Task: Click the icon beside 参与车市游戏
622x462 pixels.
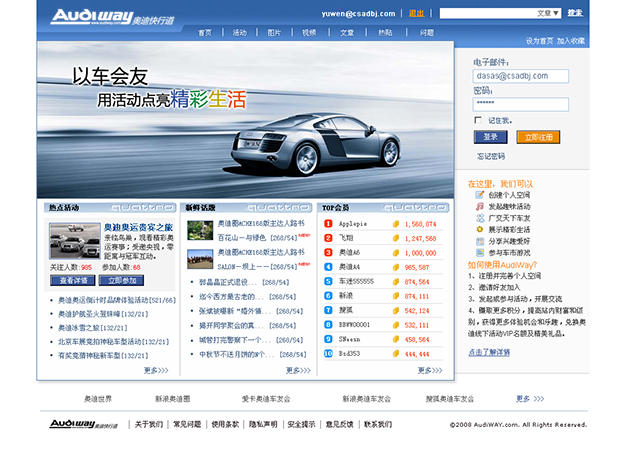Action: coord(480,253)
